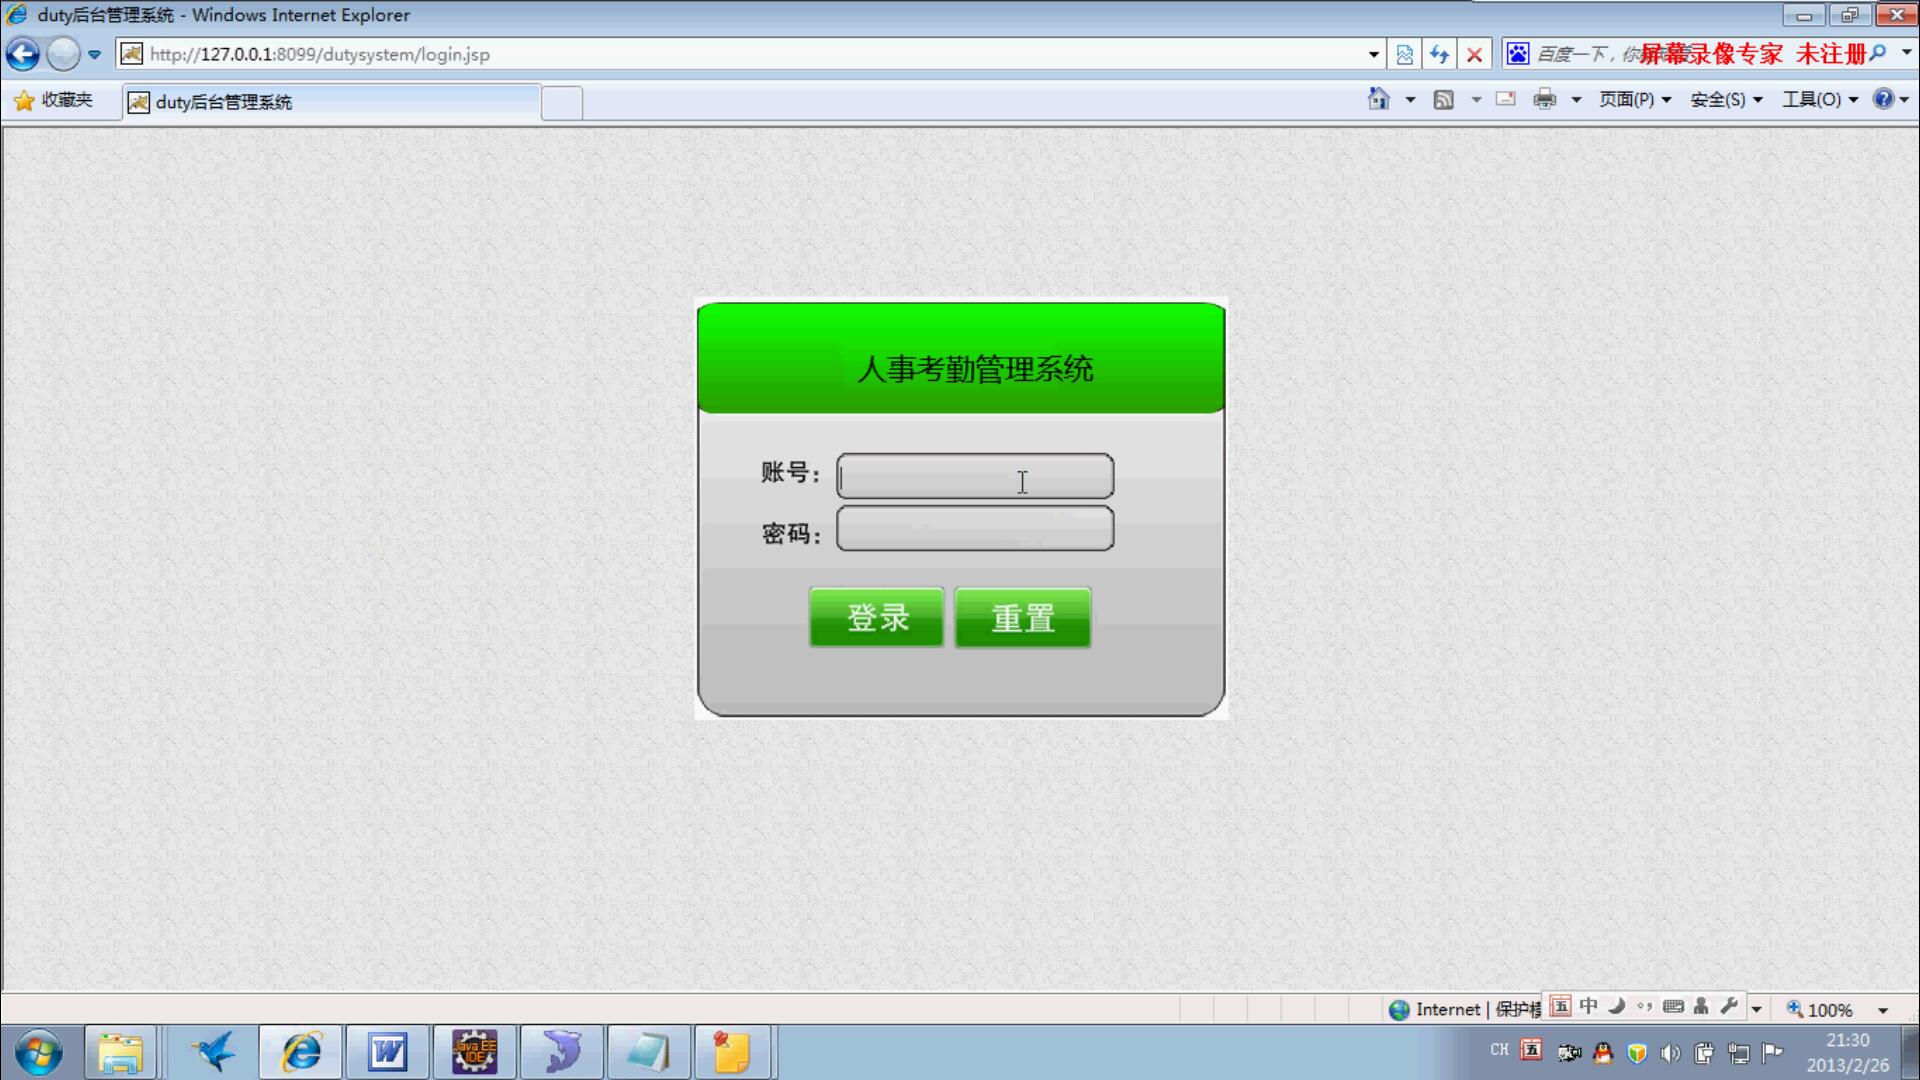Click the home page house icon
Screen dimensions: 1920x1080
(1379, 99)
